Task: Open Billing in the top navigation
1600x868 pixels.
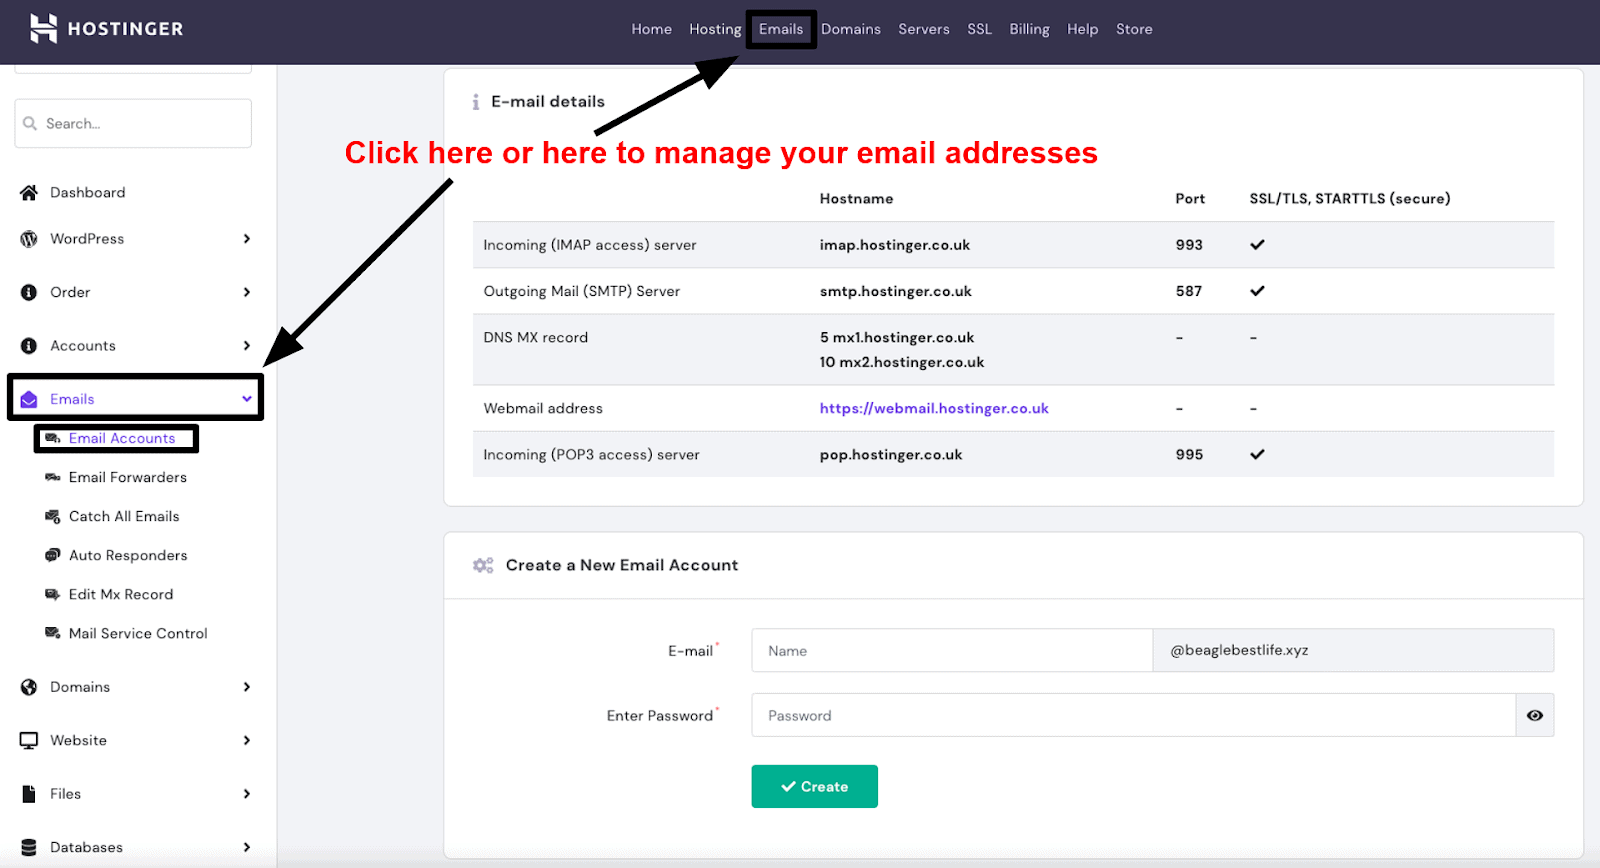Action: [x=1029, y=29]
